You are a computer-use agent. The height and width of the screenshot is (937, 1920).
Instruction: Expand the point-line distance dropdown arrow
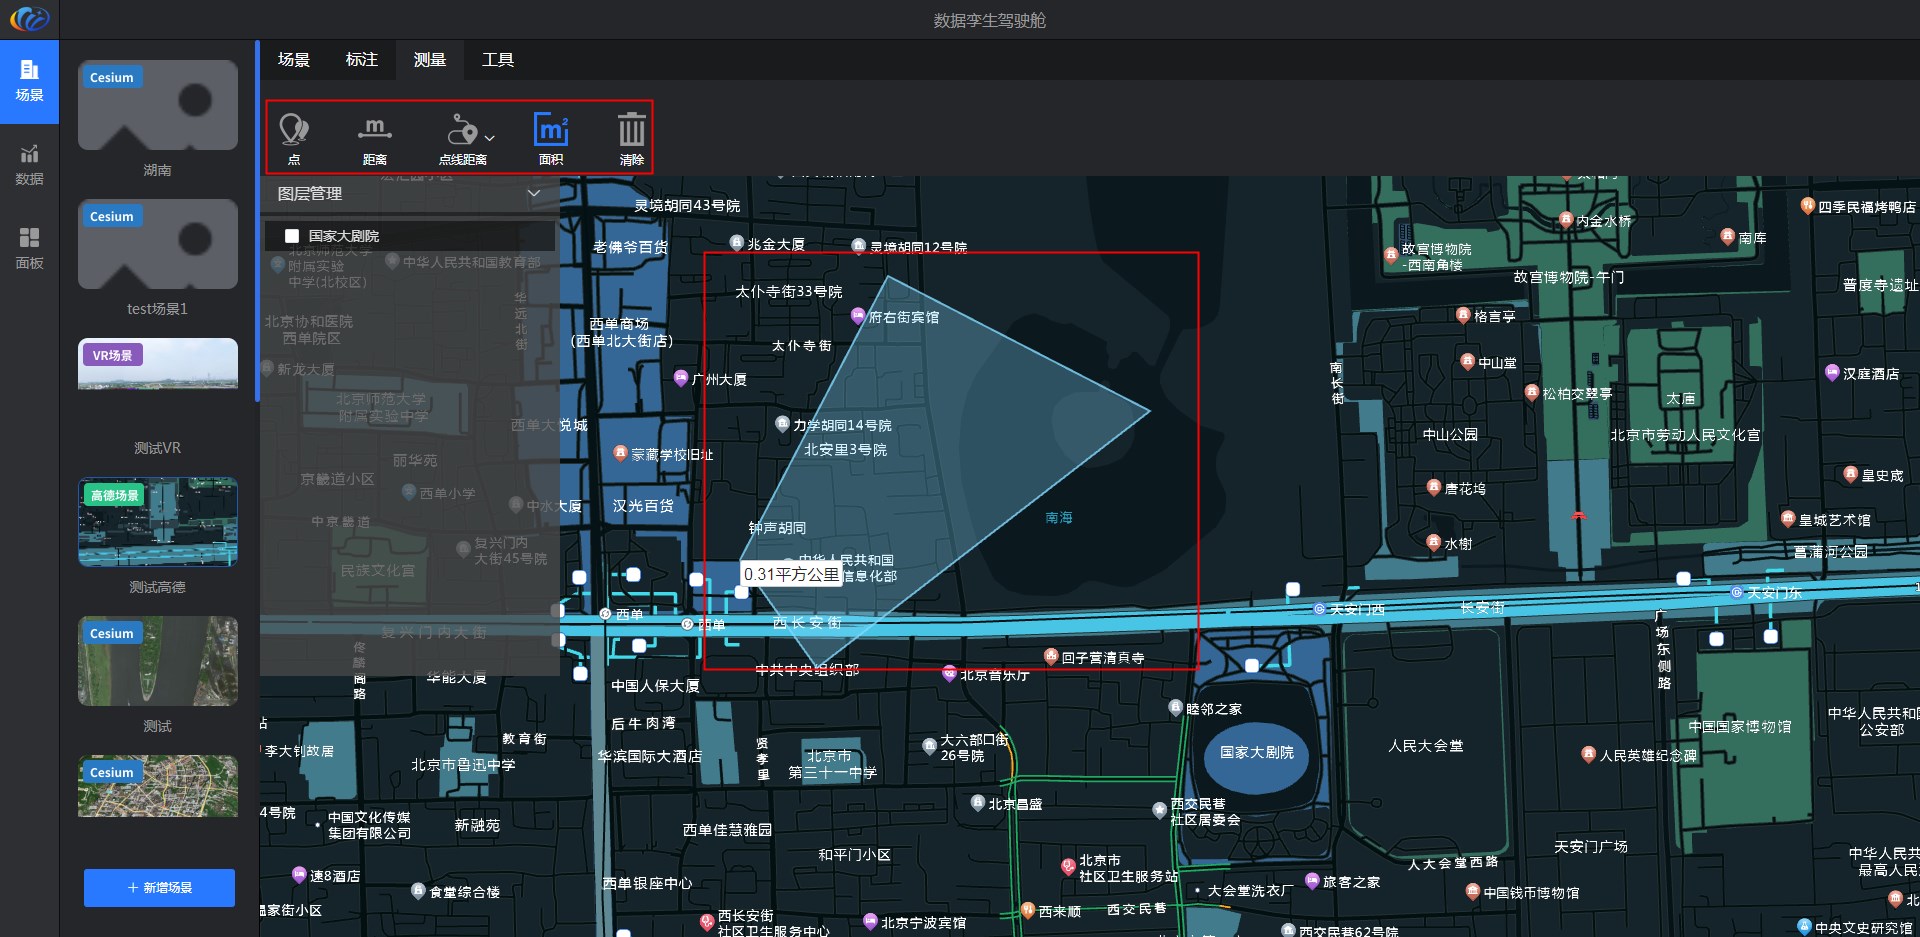pos(489,138)
